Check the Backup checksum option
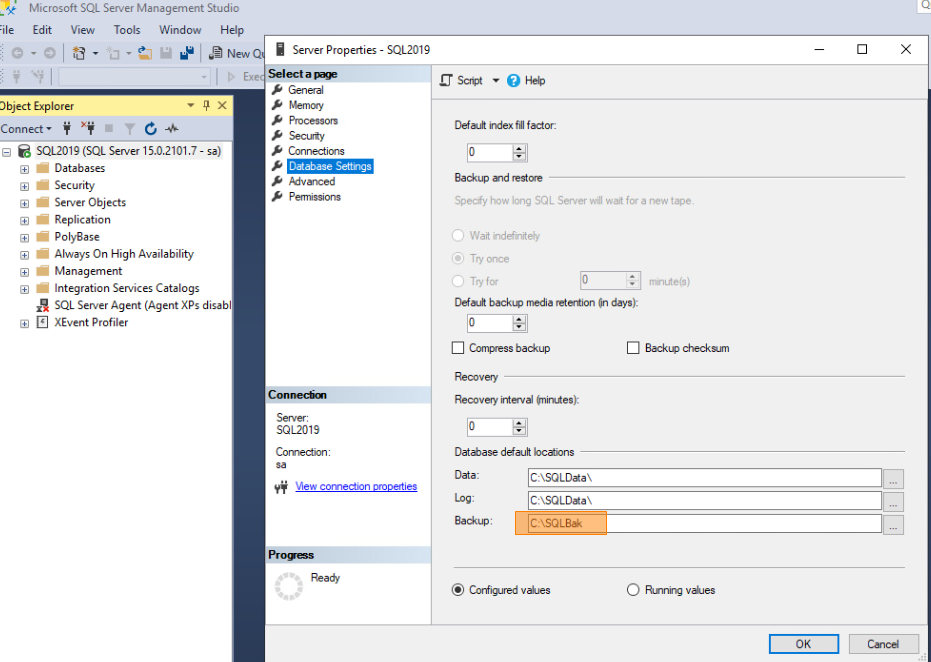 coord(633,348)
